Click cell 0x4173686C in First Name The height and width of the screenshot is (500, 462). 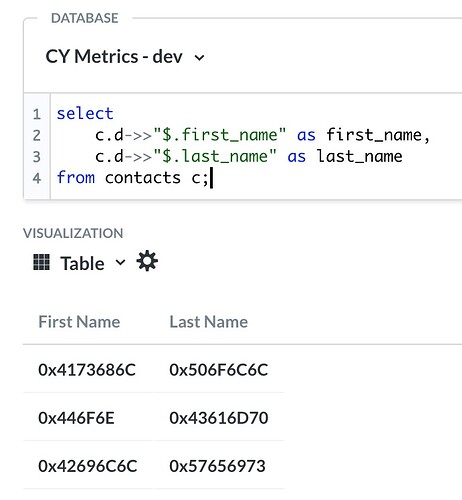coord(87,370)
